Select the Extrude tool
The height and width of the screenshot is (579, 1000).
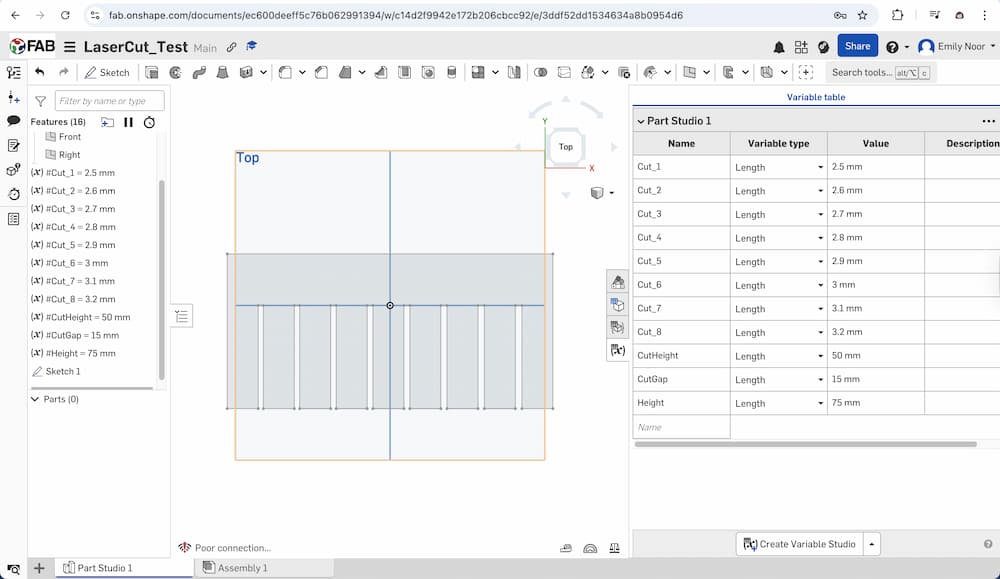(x=152, y=73)
